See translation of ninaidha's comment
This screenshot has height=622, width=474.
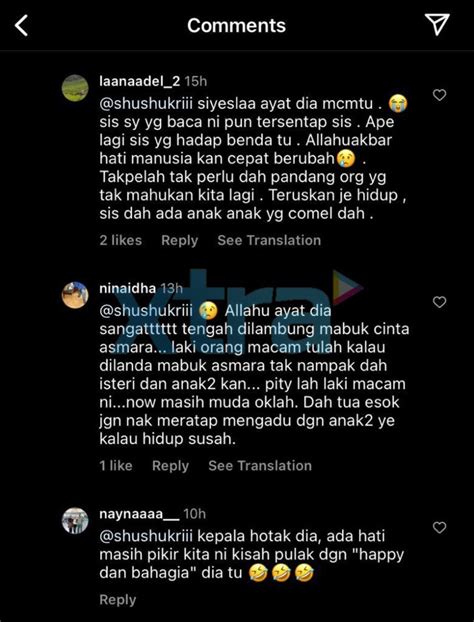(x=260, y=466)
